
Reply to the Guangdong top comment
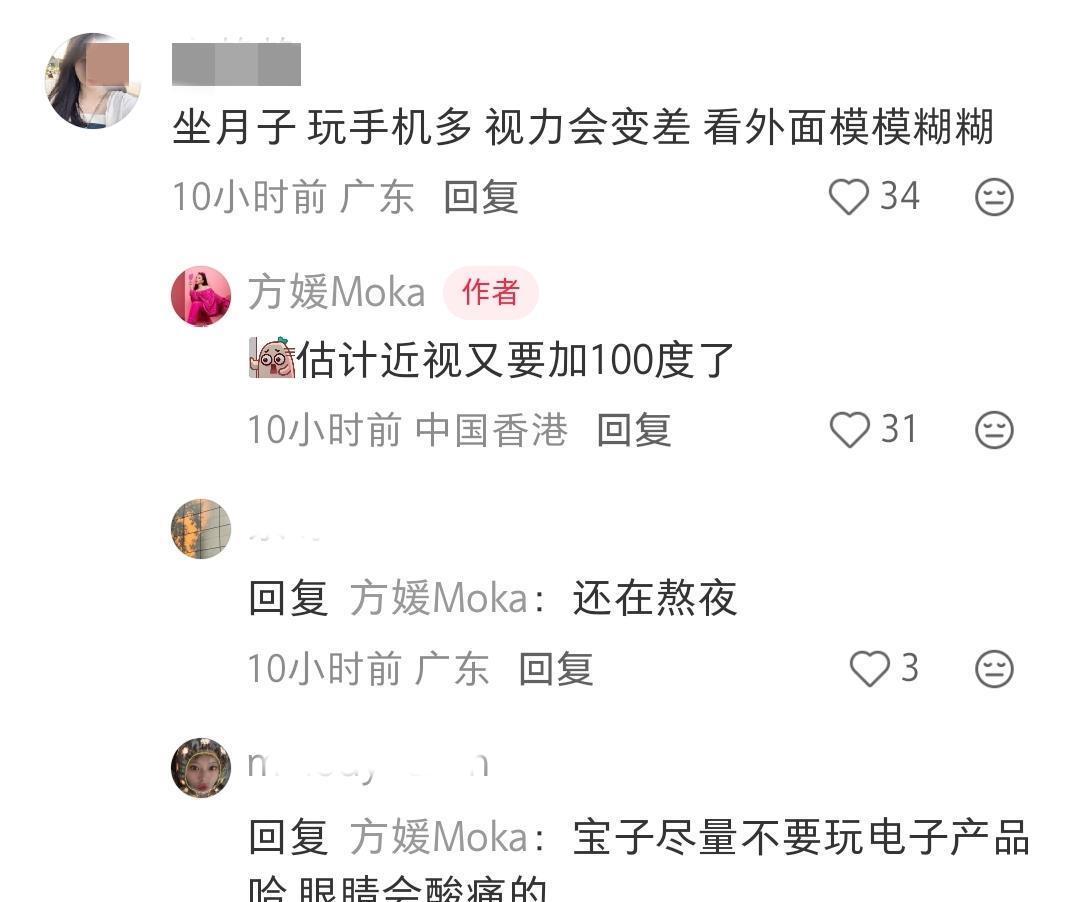[x=481, y=198]
